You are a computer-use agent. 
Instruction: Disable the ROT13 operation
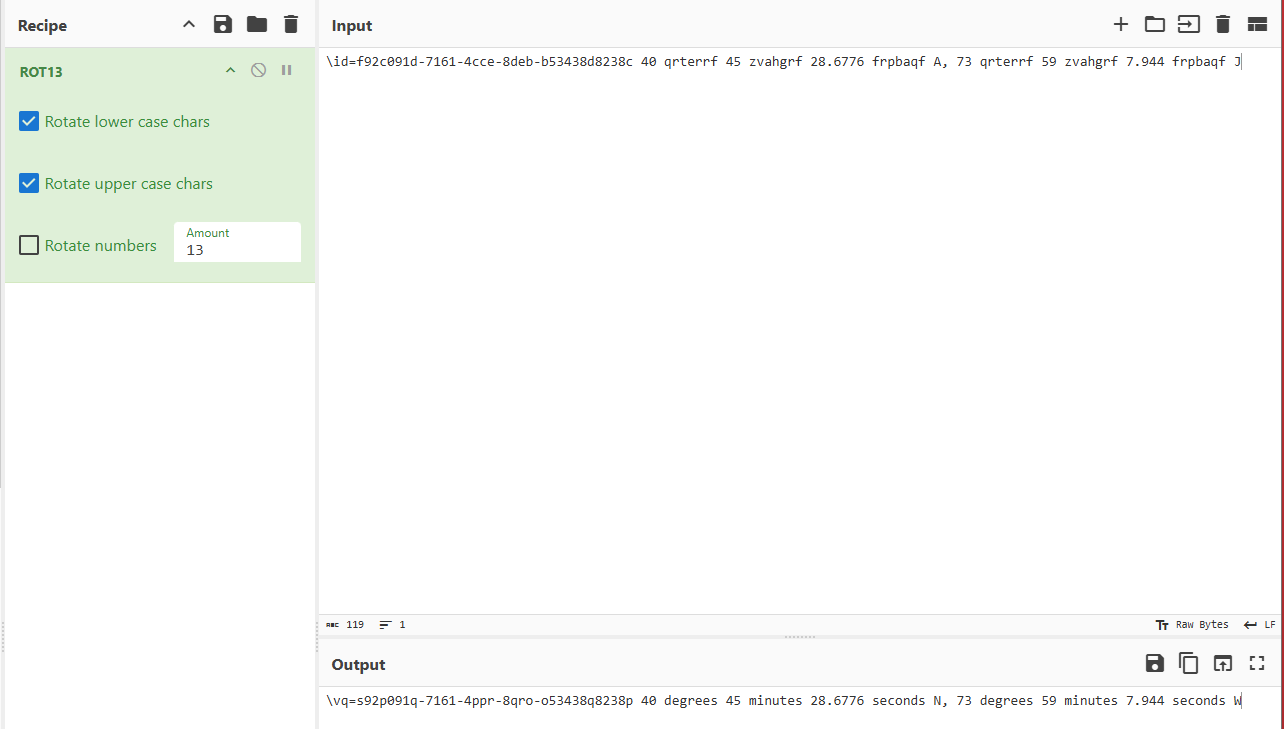[258, 69]
